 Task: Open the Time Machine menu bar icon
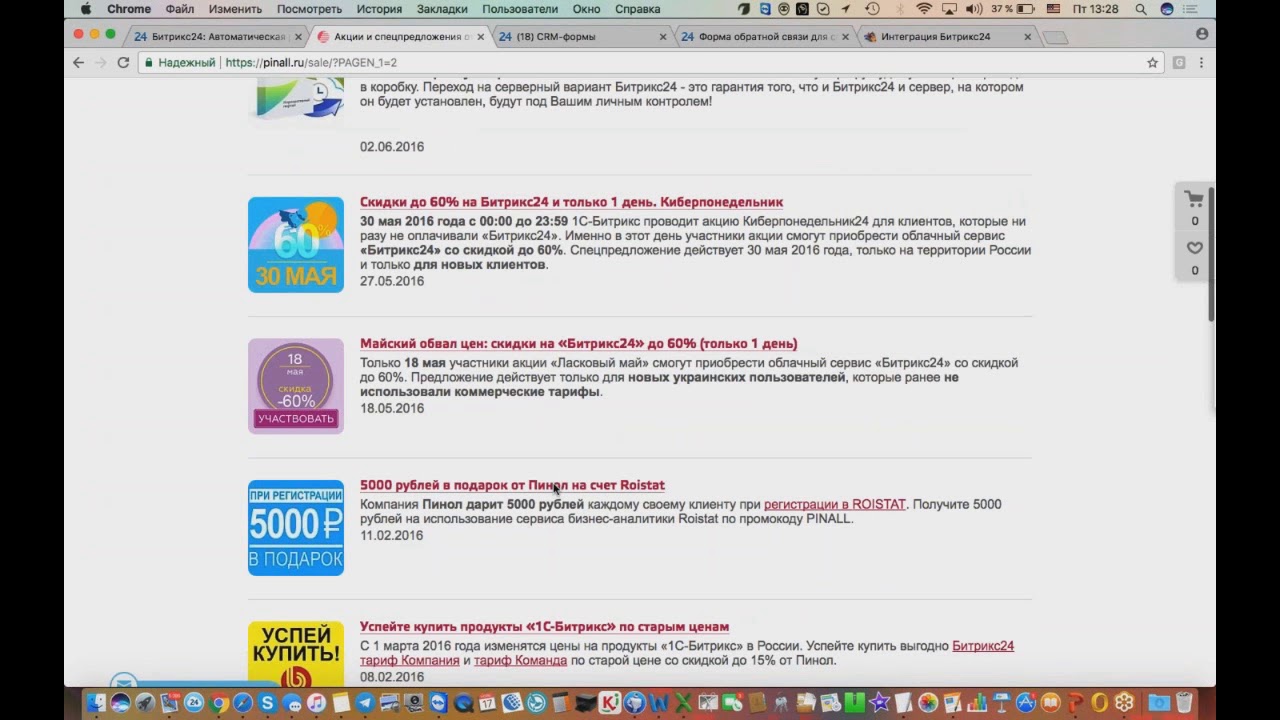(872, 9)
